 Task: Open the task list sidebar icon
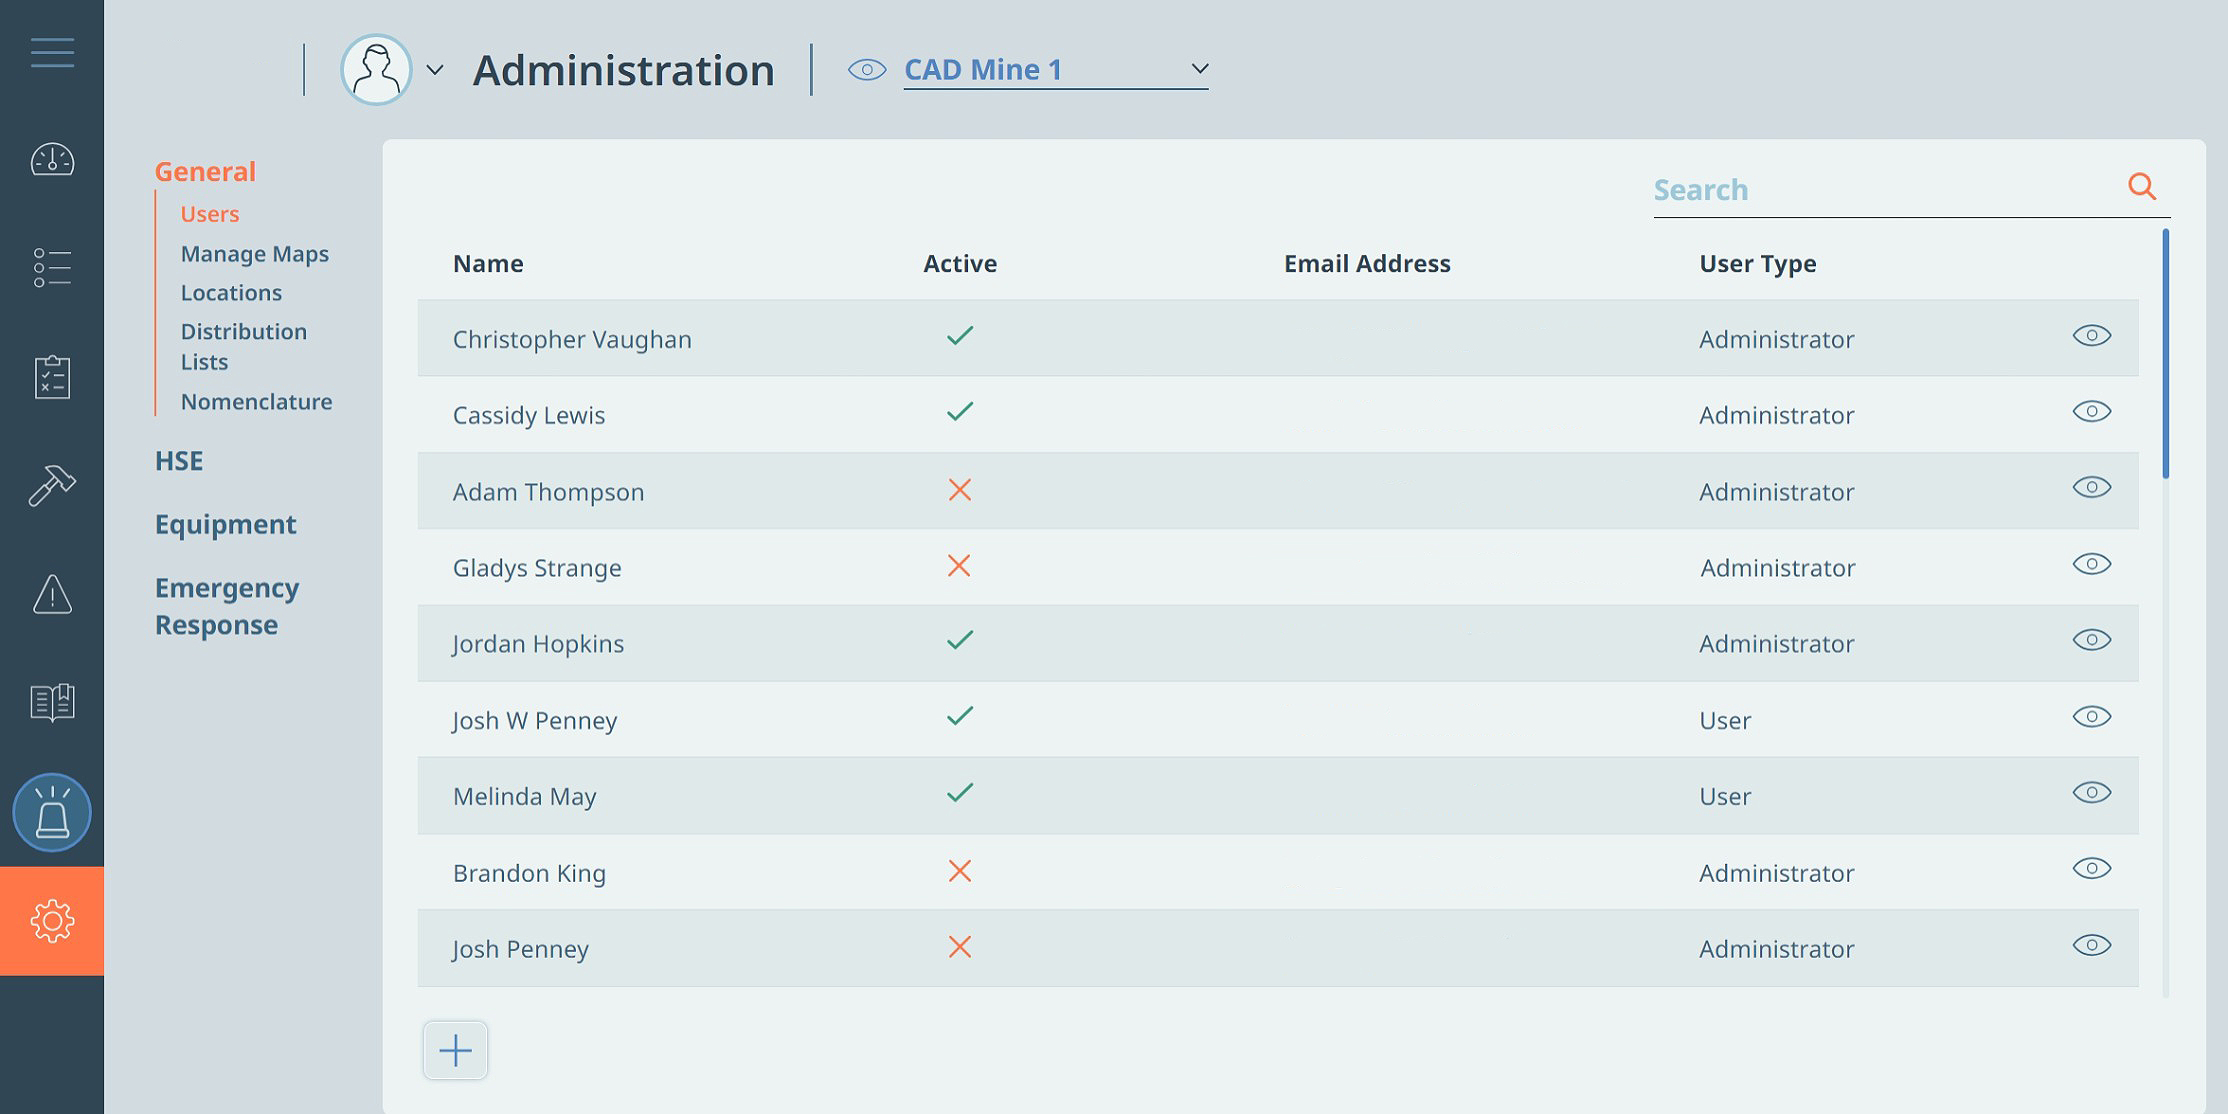pos(52,268)
